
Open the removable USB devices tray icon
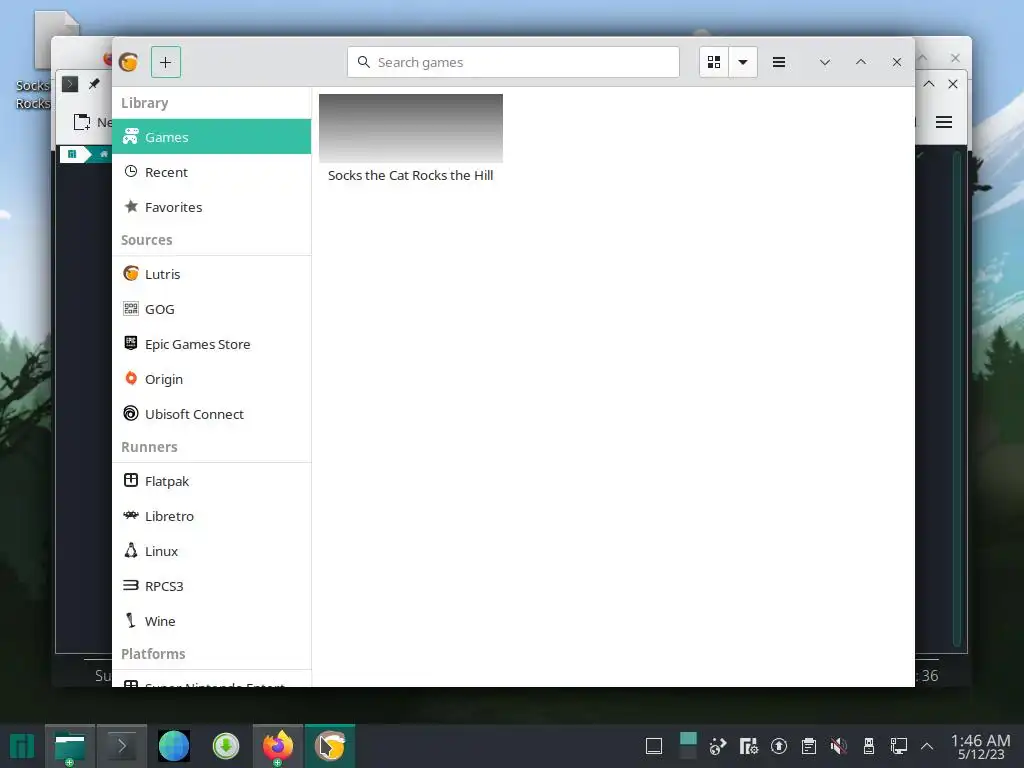pos(869,746)
